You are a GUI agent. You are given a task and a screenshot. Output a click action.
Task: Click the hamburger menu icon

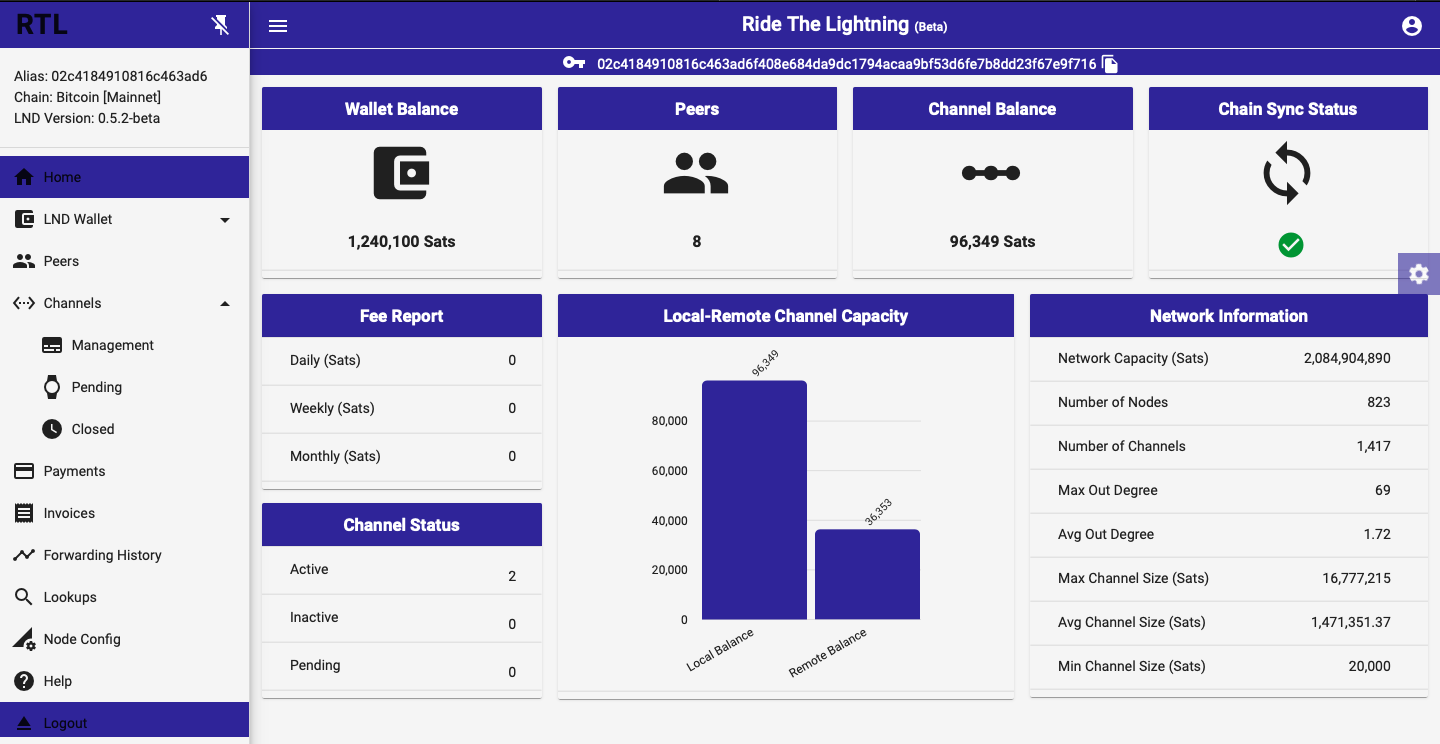278,26
